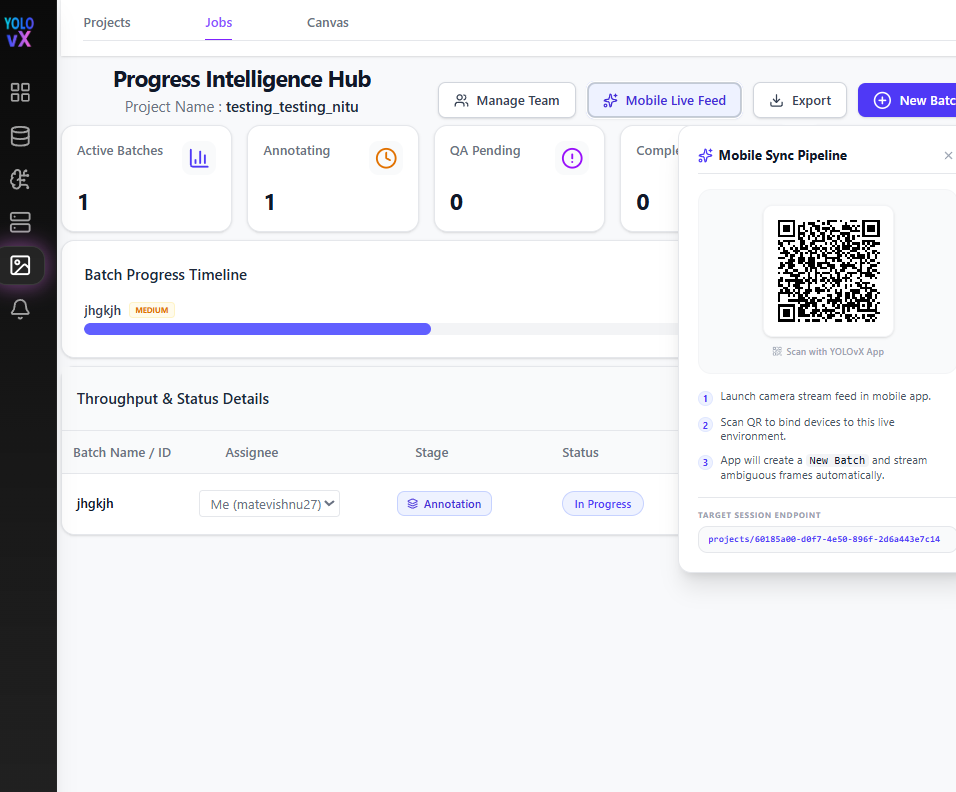
Task: Click the Annotating stat card
Action: [333, 179]
